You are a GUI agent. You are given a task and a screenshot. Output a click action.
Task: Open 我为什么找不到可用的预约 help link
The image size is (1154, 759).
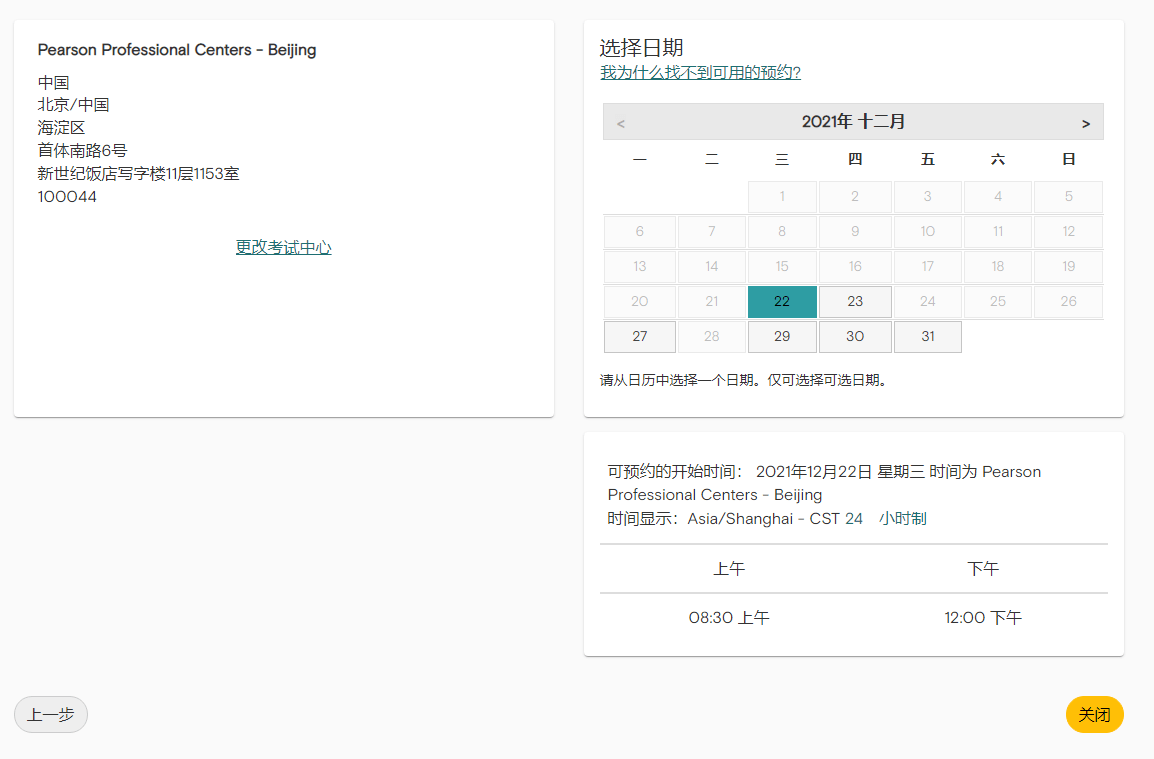700,73
